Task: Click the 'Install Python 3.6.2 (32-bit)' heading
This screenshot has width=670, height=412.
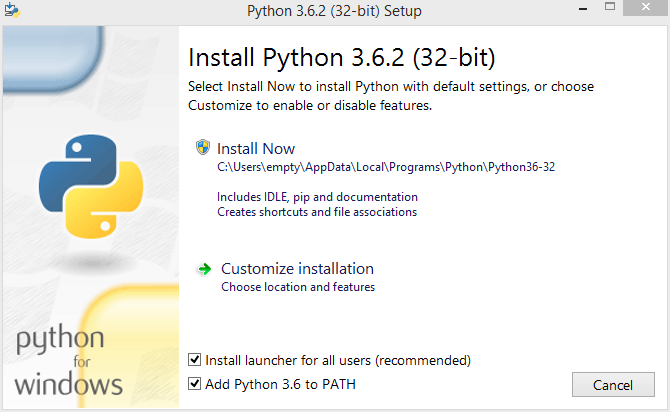Action: click(x=342, y=58)
